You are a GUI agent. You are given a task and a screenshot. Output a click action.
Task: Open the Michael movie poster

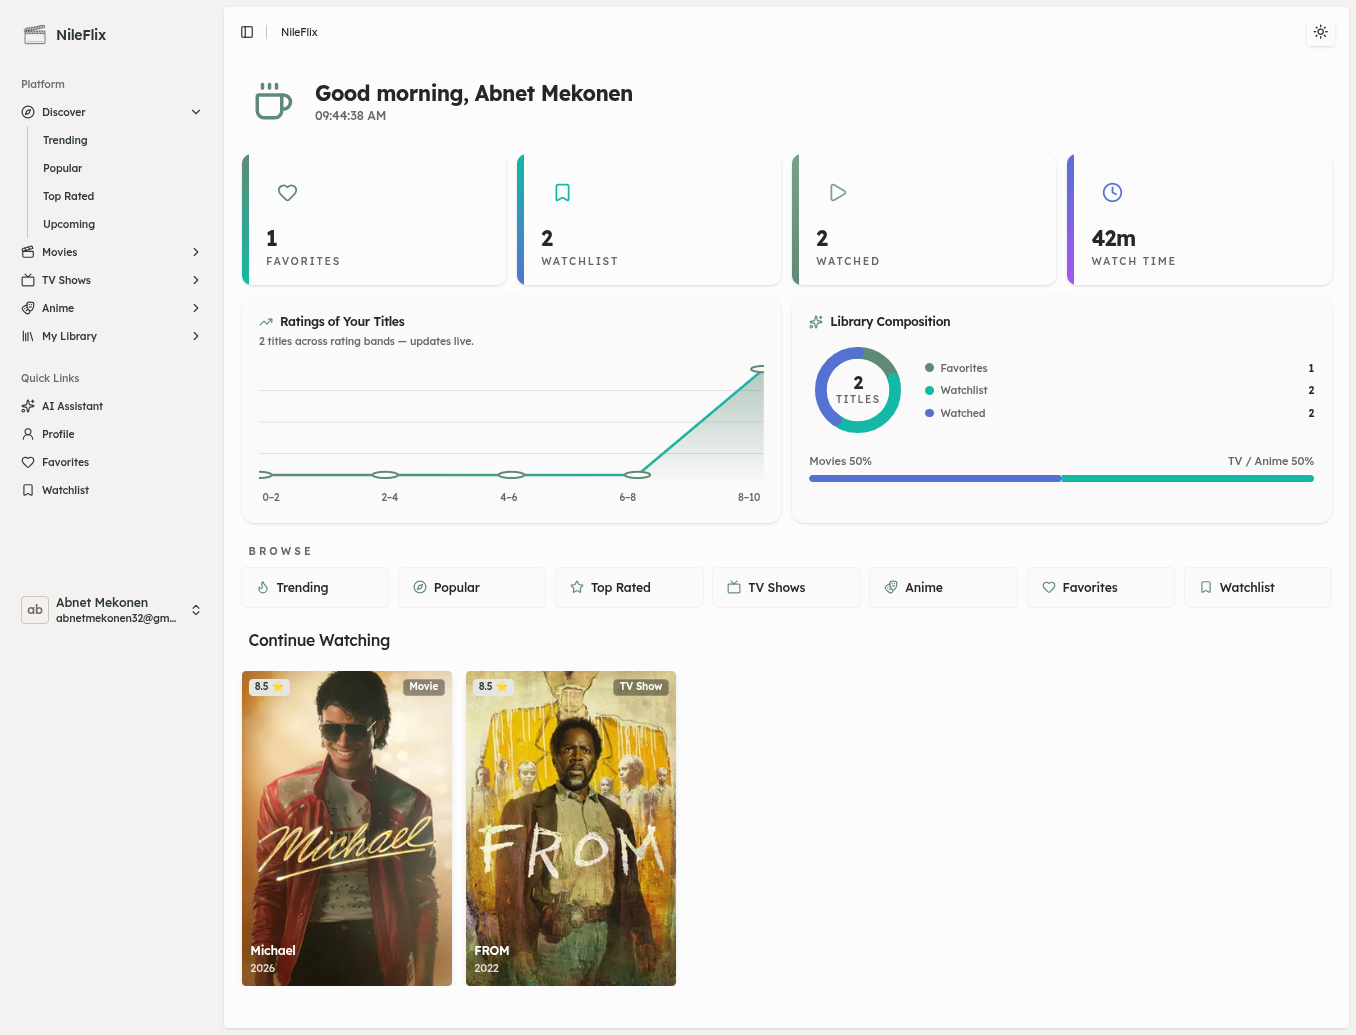pyautogui.click(x=347, y=828)
